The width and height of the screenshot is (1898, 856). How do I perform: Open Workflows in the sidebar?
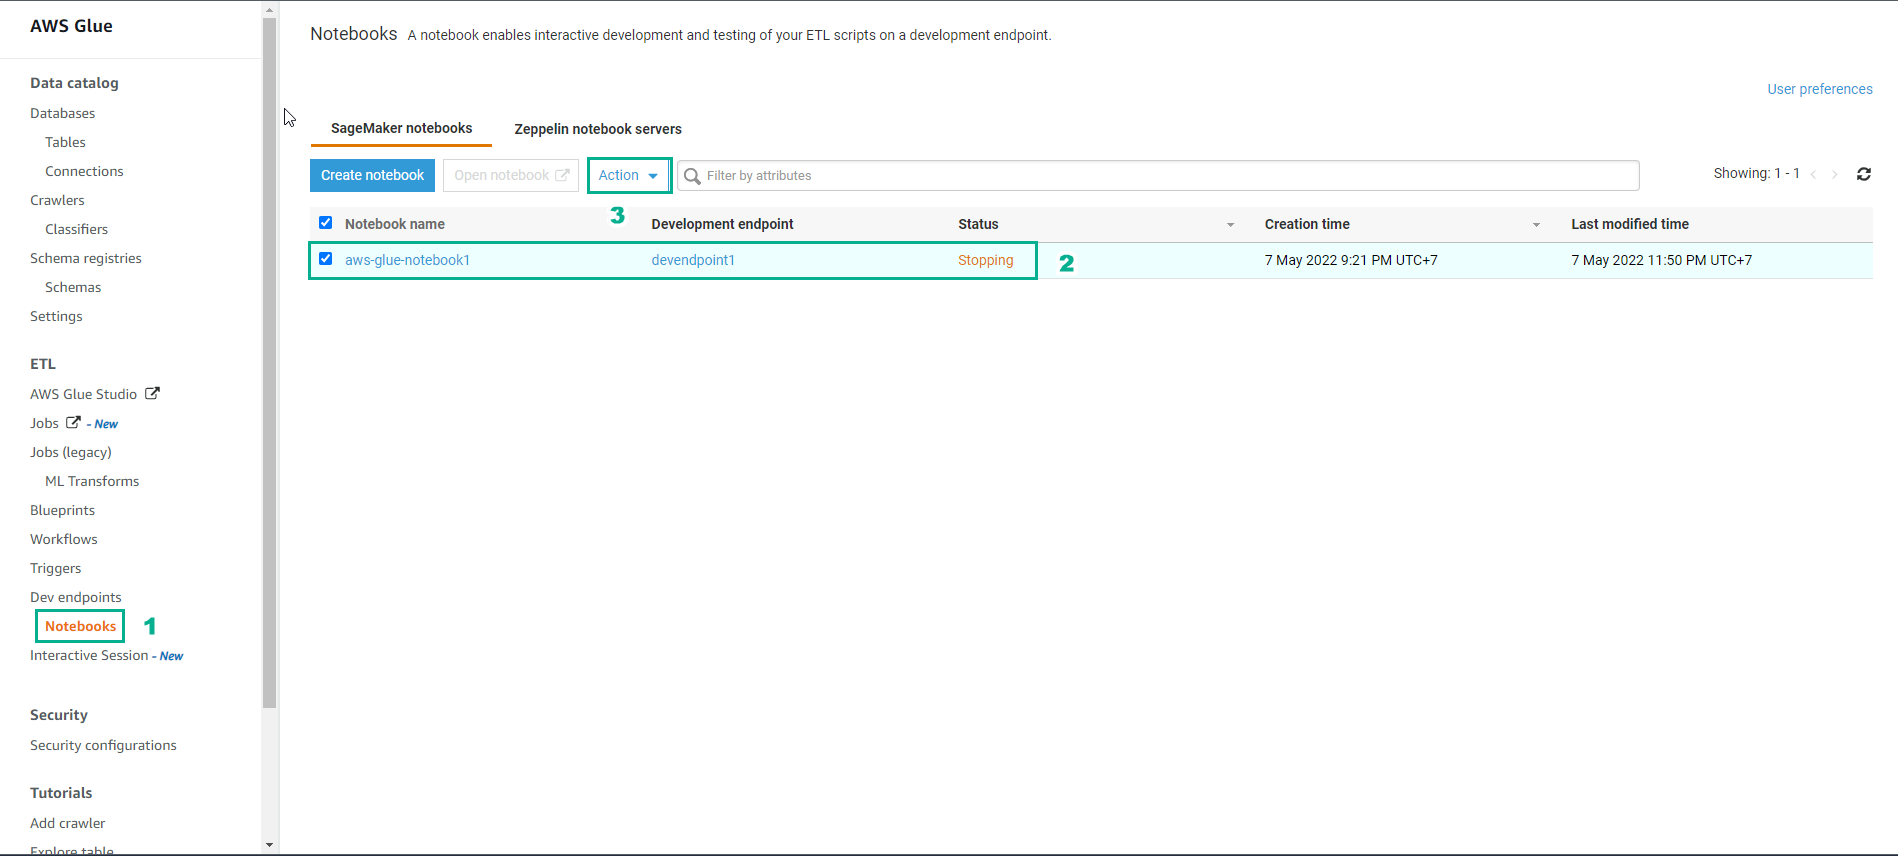pyautogui.click(x=64, y=539)
